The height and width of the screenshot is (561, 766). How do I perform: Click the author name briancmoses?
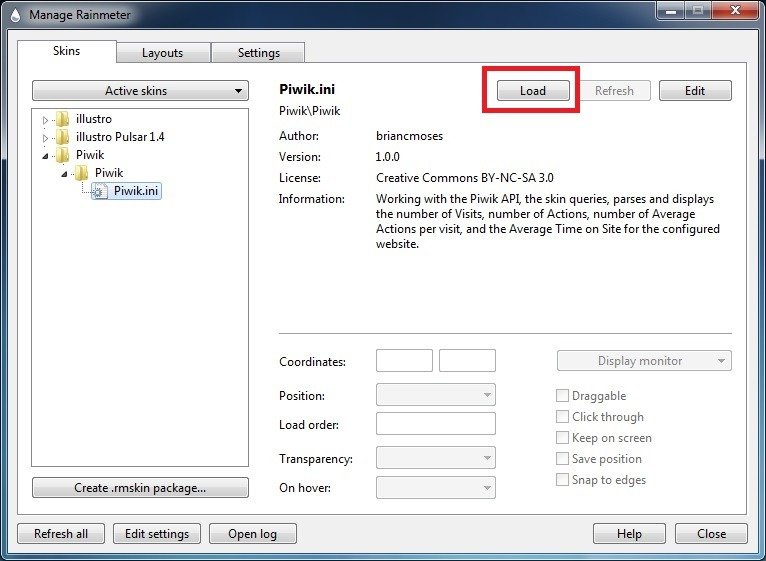point(409,136)
